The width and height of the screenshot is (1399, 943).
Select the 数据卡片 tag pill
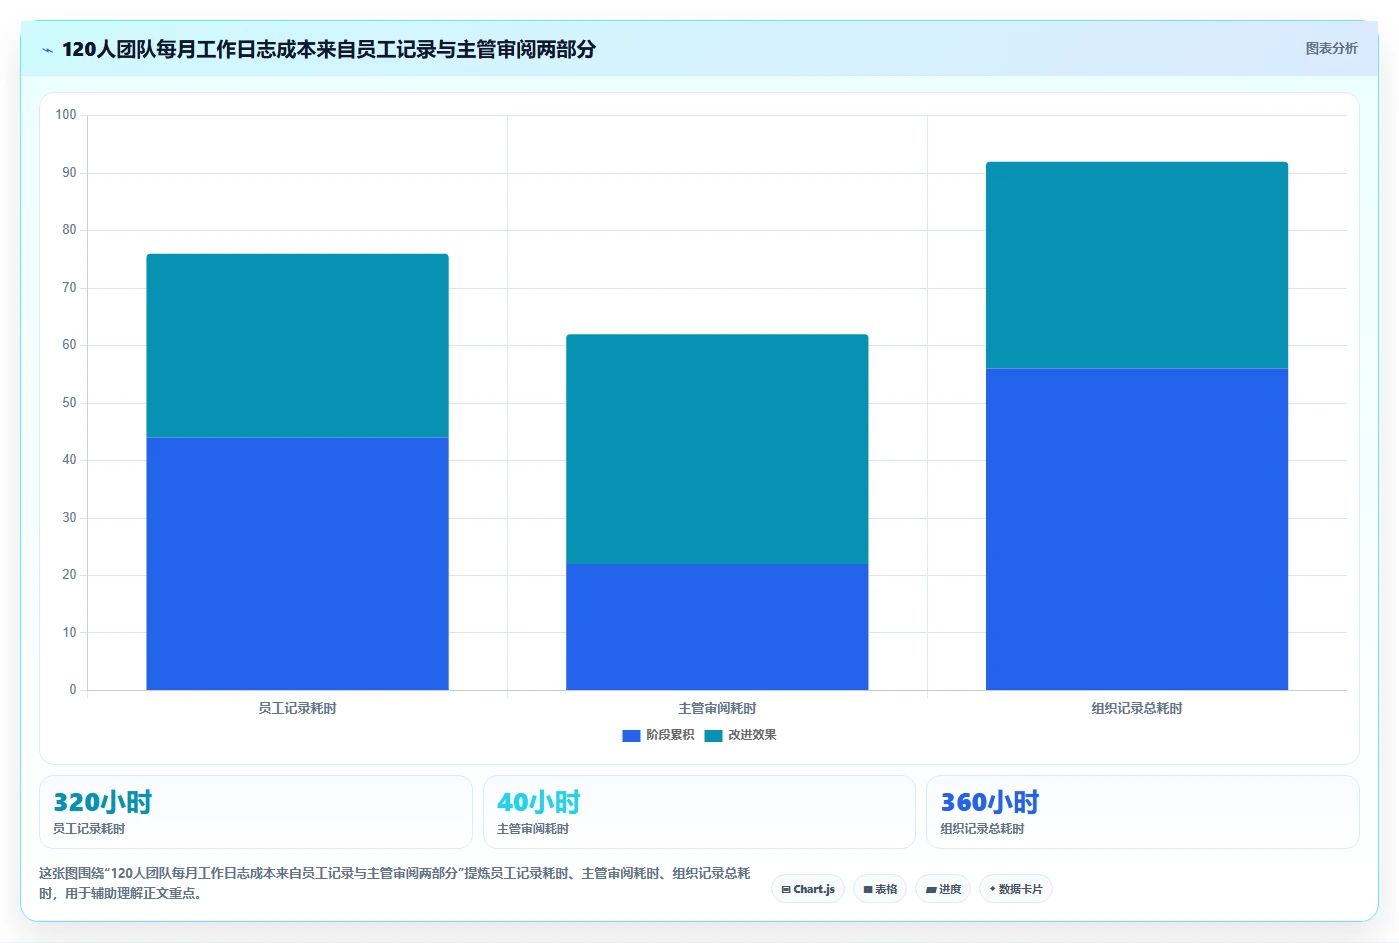1016,889
